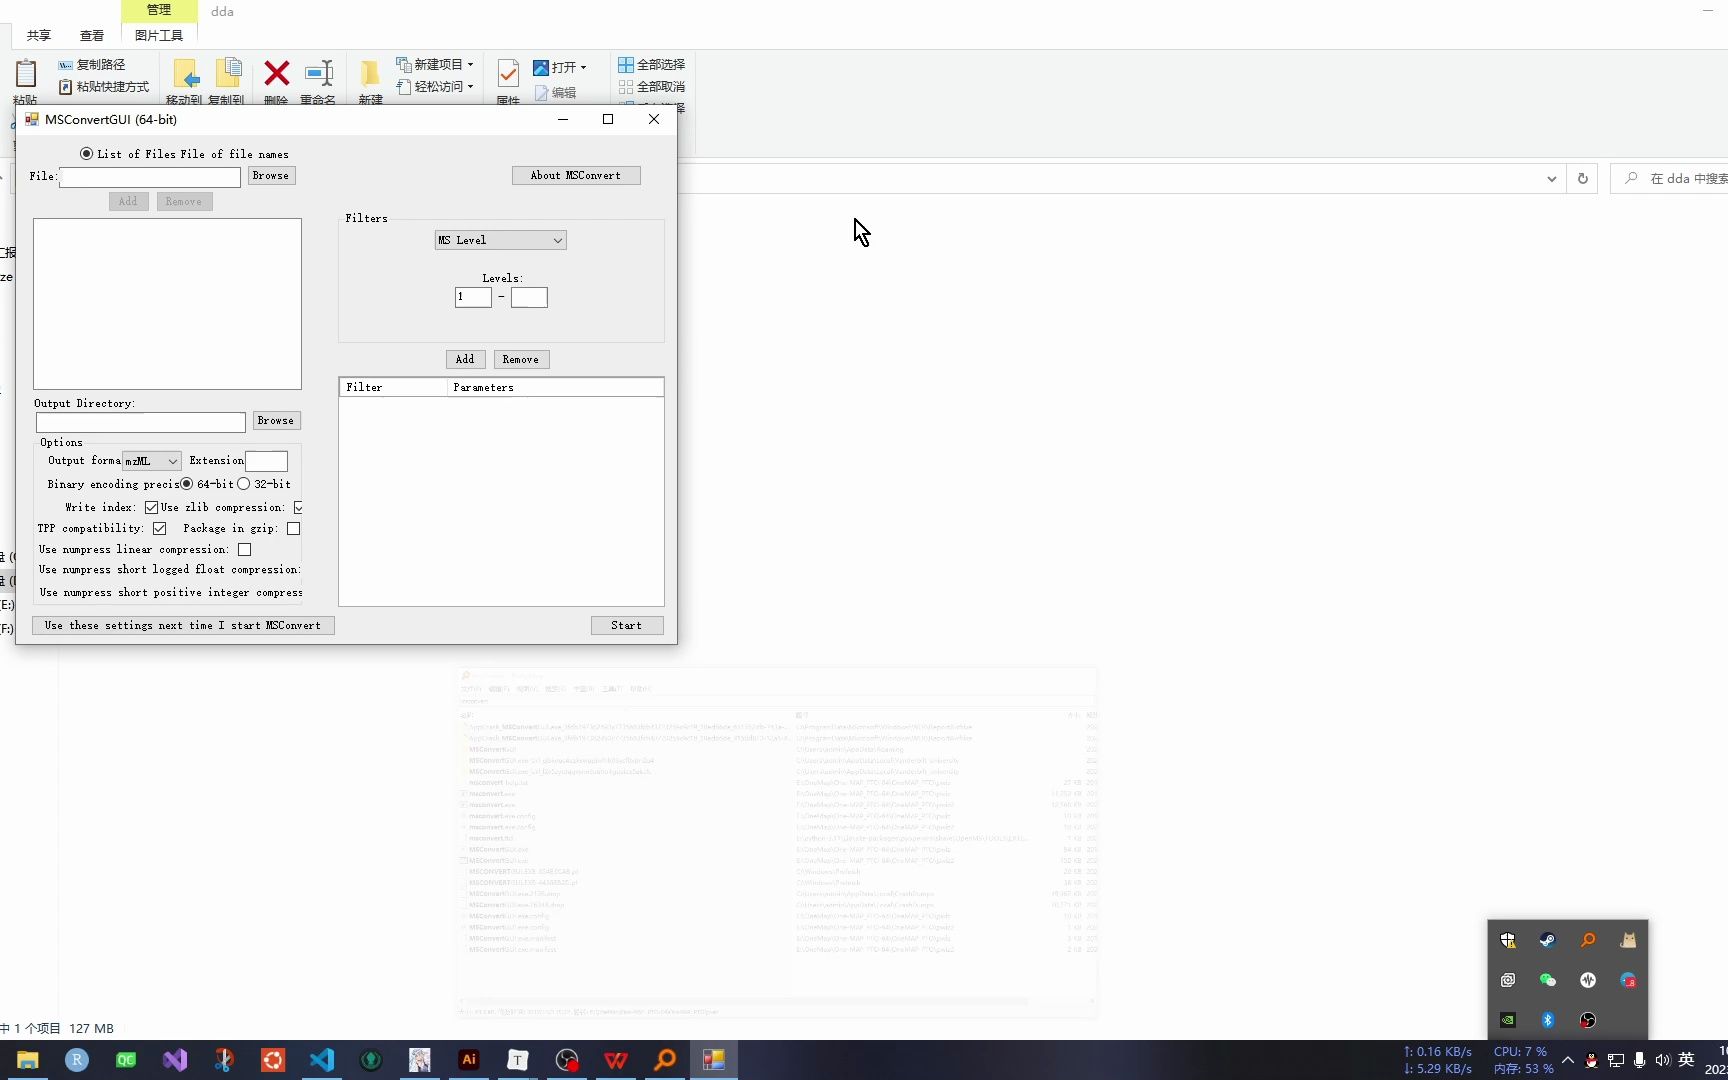Image resolution: width=1728 pixels, height=1080 pixels.
Task: Click the Steam icon in tray overflow
Action: click(1548, 940)
